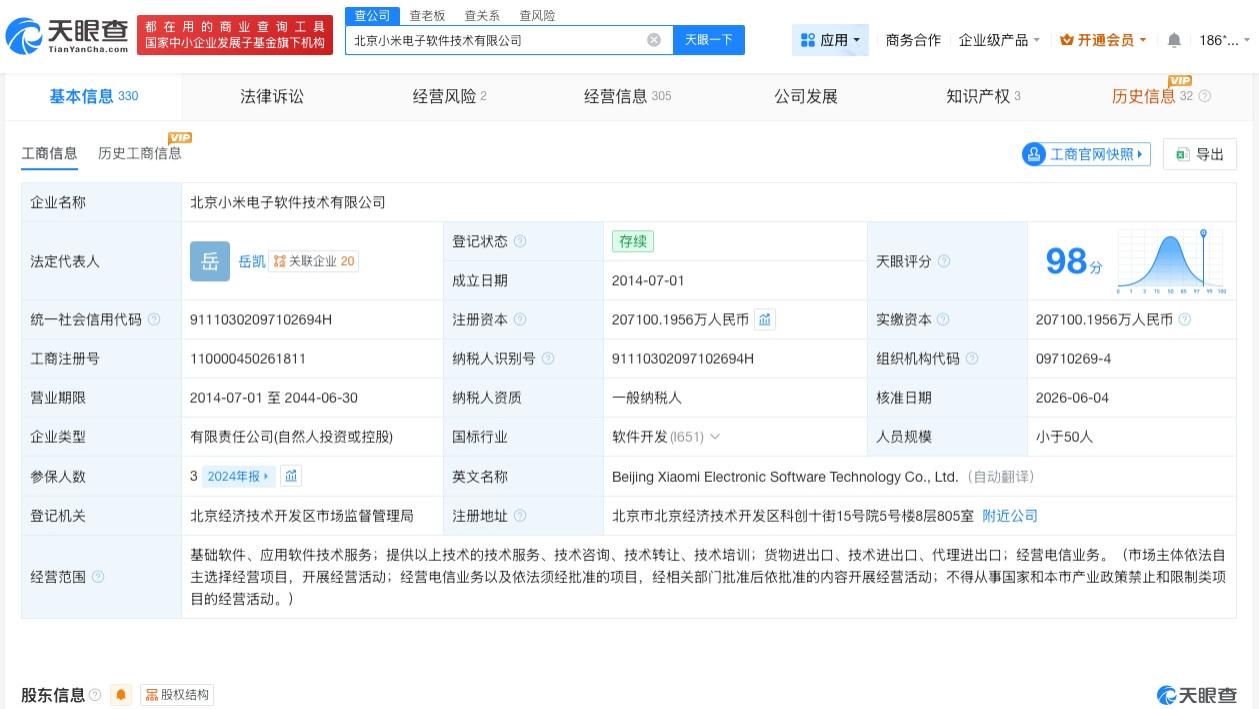Viewport: 1259px width, 709px height.
Task: Click help icon beside 历史信息 tab
Action: coord(1204,96)
